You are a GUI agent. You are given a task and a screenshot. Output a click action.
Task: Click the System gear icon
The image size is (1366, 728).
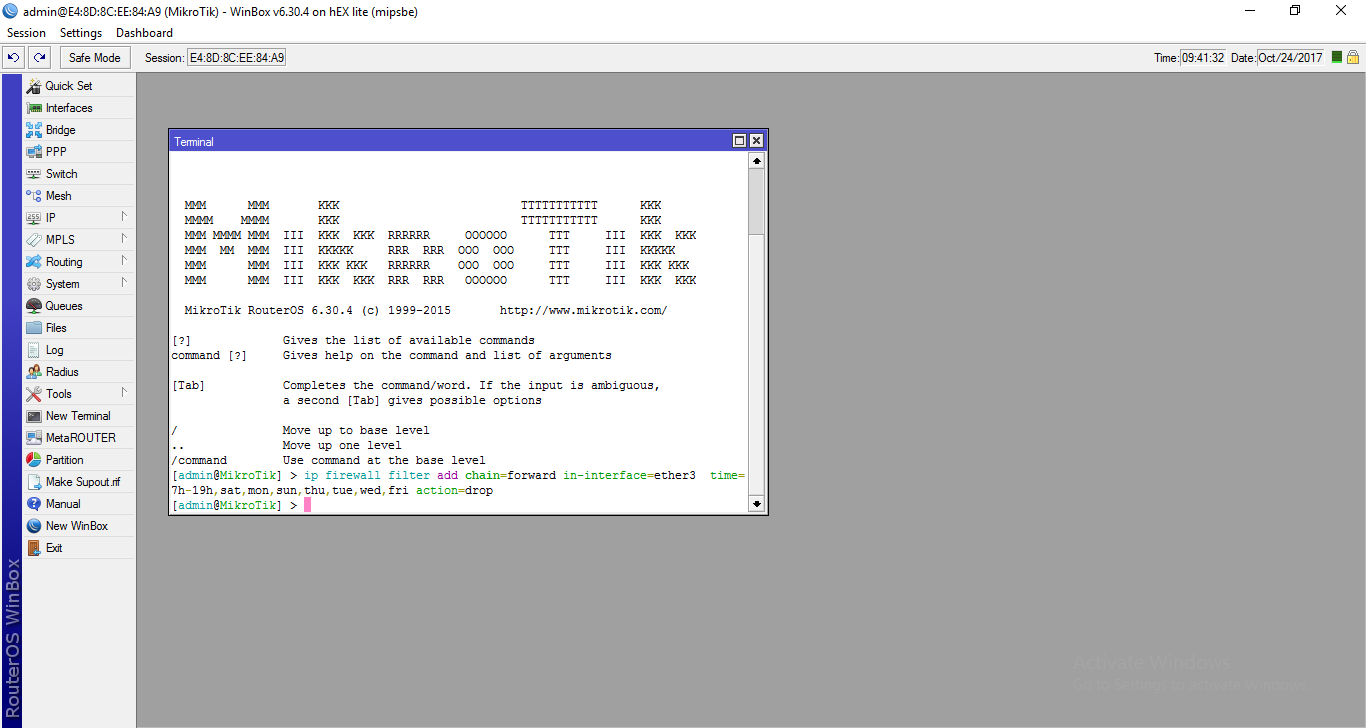pos(34,284)
